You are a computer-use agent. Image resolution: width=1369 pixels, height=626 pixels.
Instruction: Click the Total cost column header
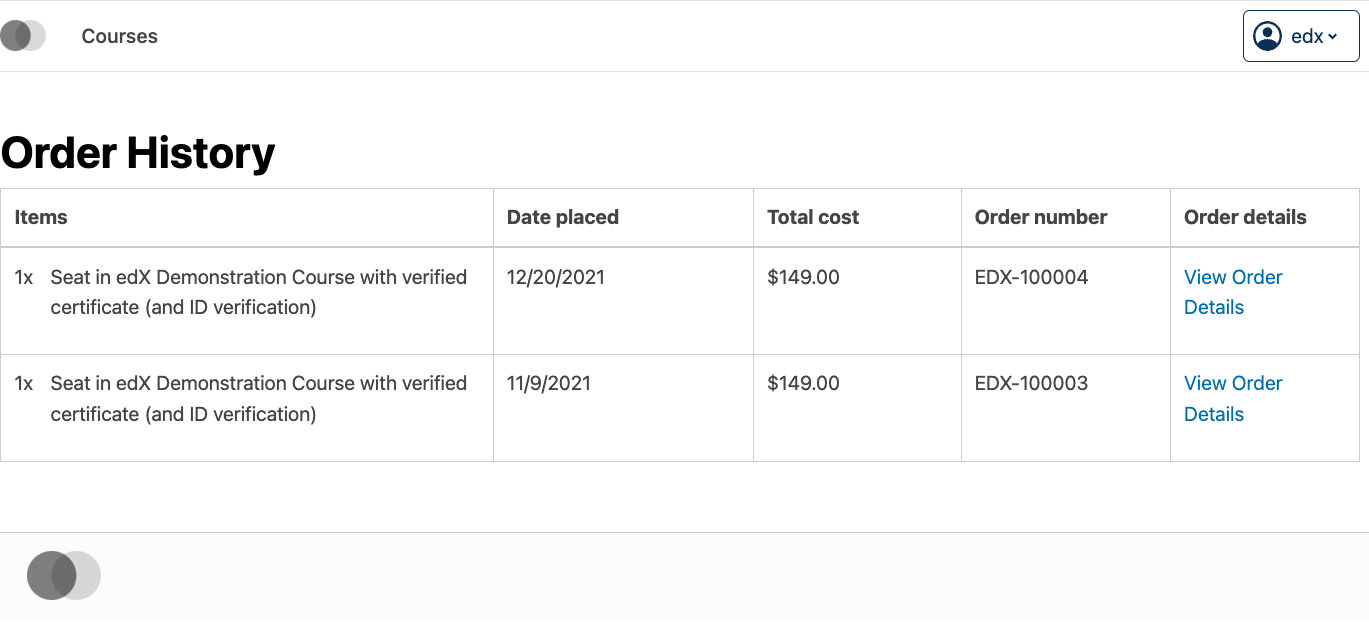(812, 217)
